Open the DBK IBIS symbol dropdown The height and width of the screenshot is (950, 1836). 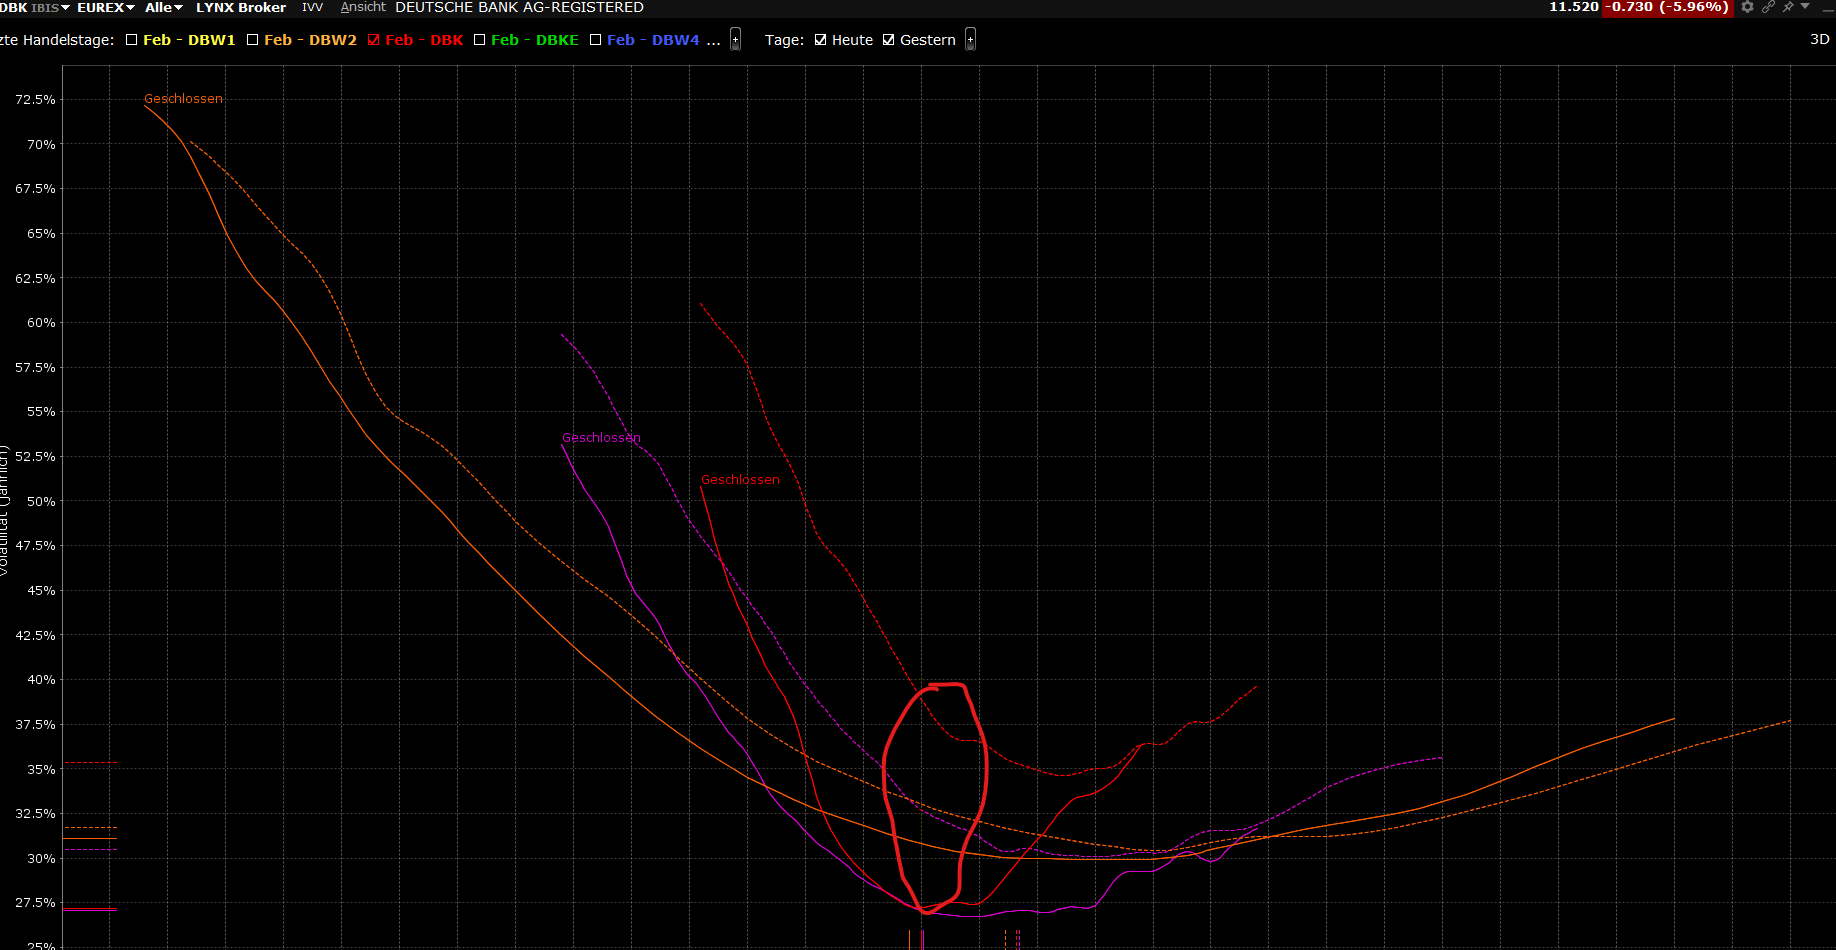[x=35, y=7]
